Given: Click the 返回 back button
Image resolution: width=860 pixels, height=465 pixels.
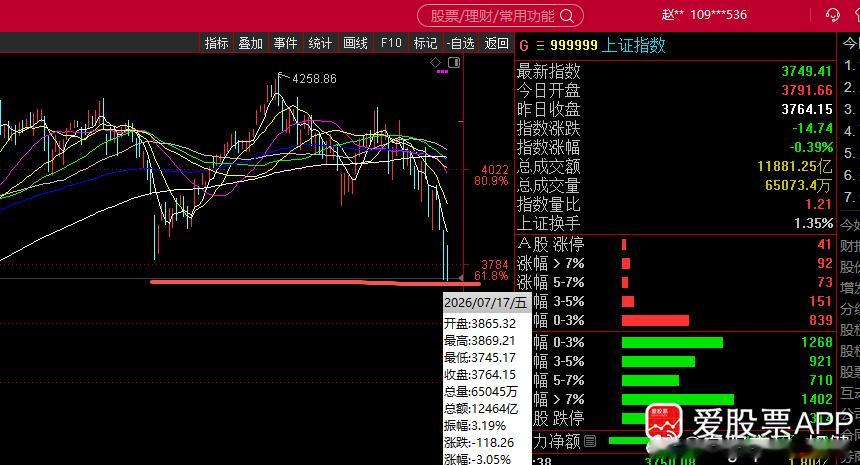Looking at the screenshot, I should tap(496, 43).
